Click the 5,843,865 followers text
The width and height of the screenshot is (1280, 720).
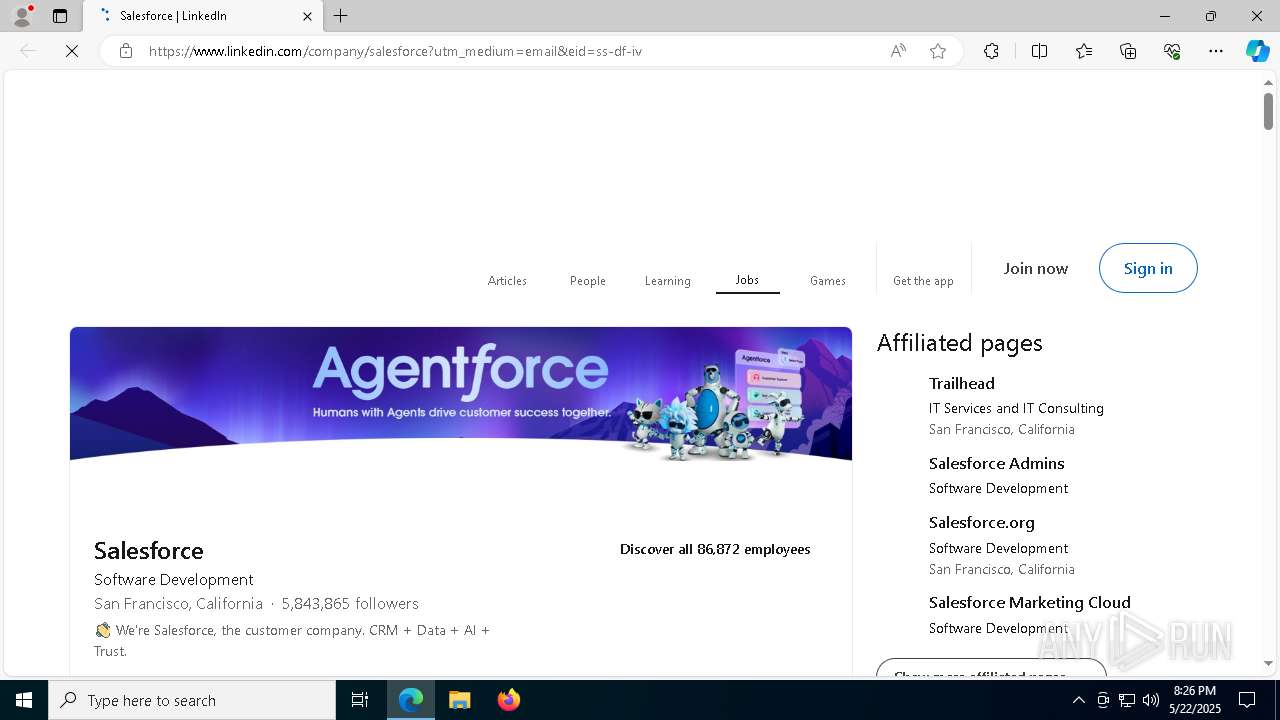point(350,604)
